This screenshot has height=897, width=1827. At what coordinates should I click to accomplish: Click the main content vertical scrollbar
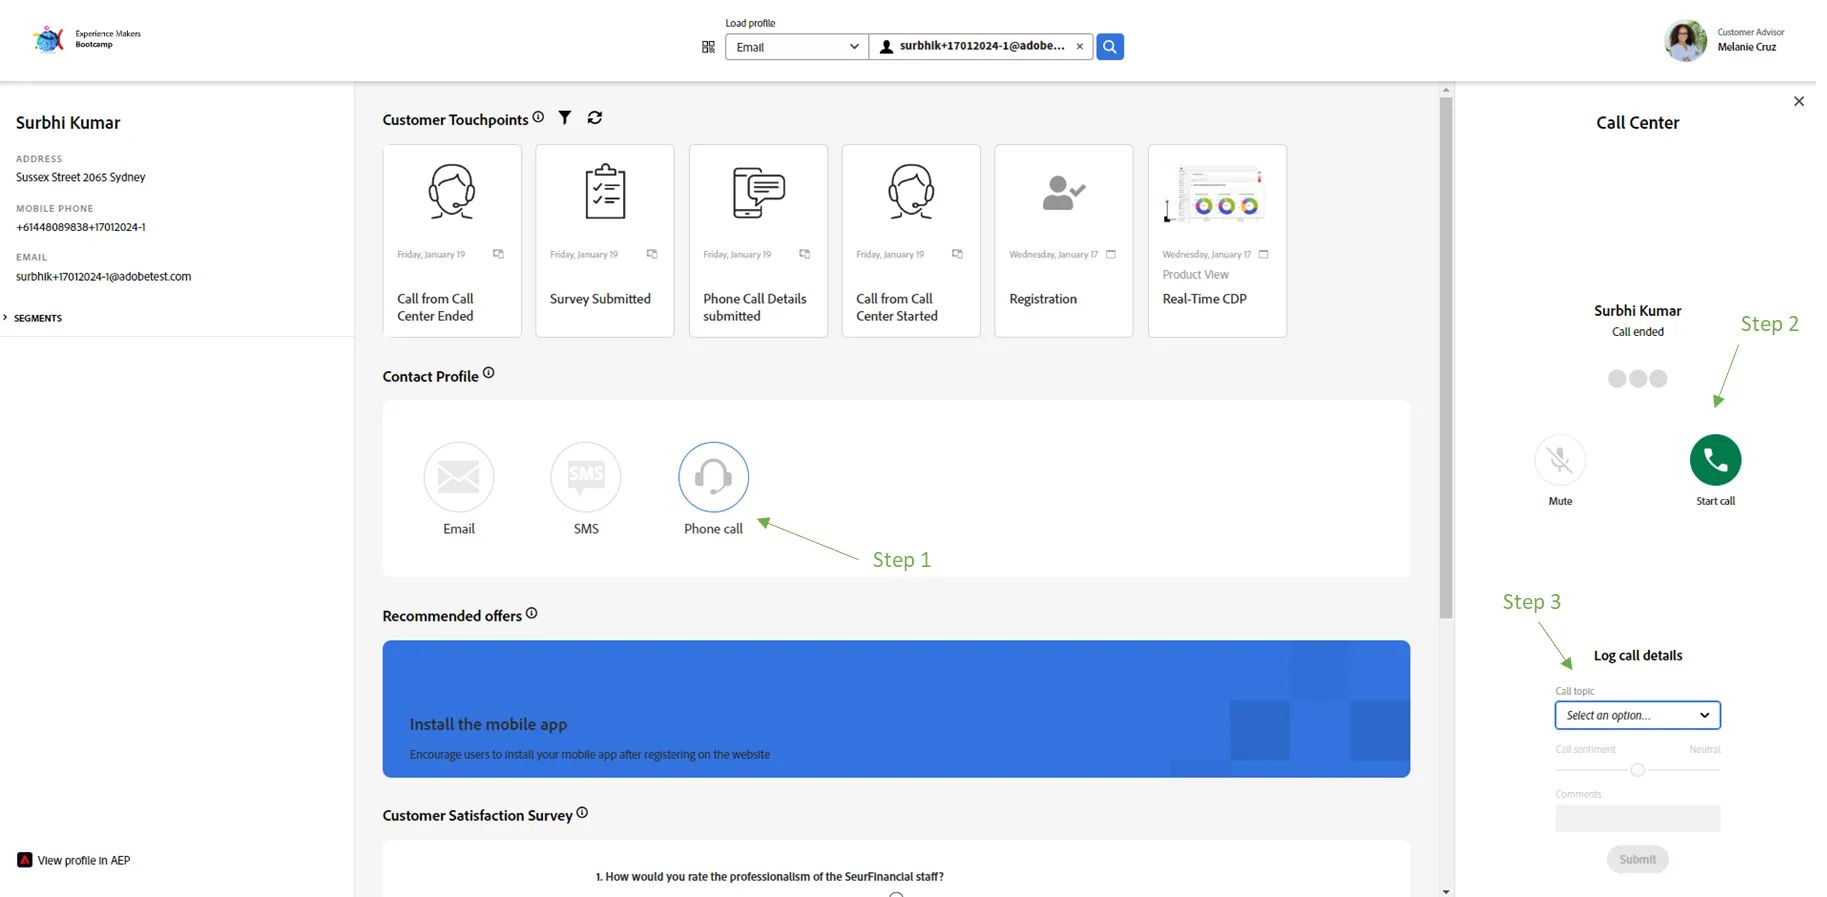tap(1446, 358)
